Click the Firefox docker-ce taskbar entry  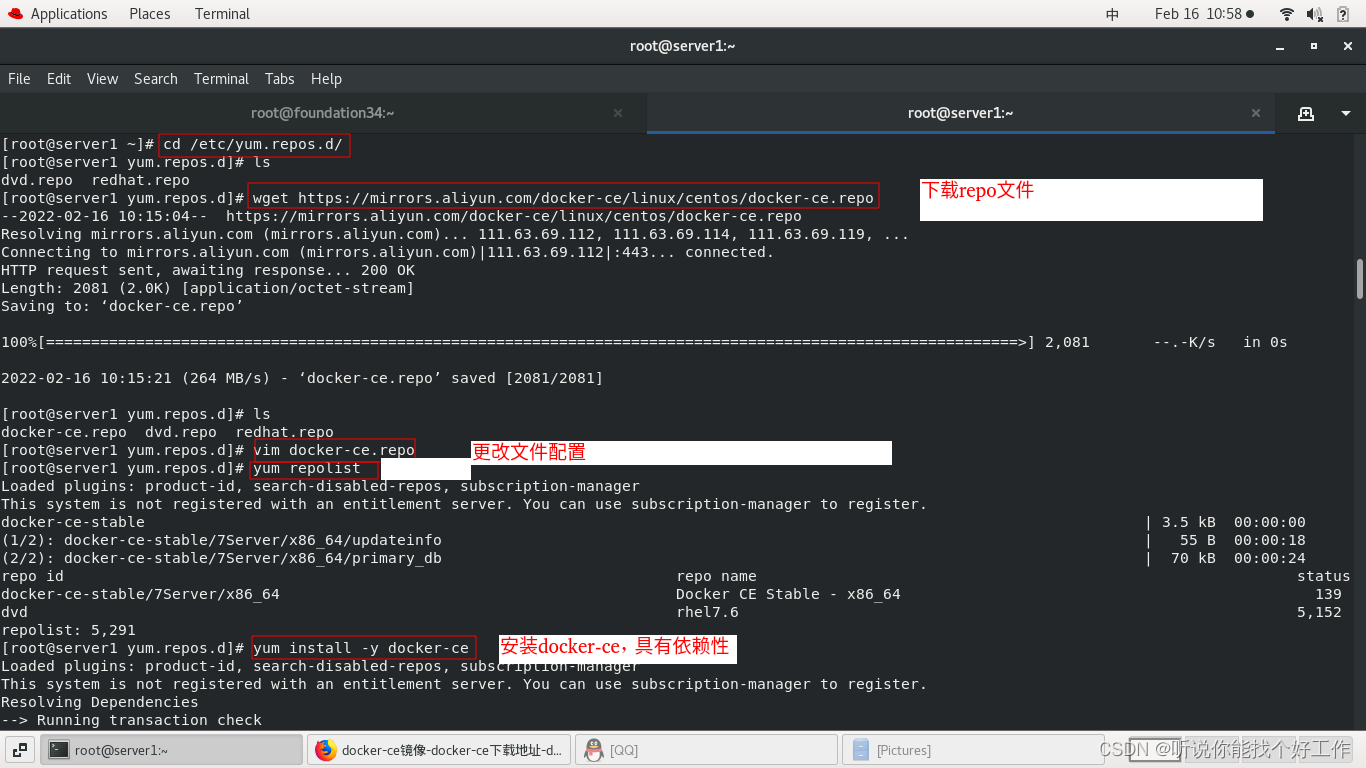click(x=440, y=750)
